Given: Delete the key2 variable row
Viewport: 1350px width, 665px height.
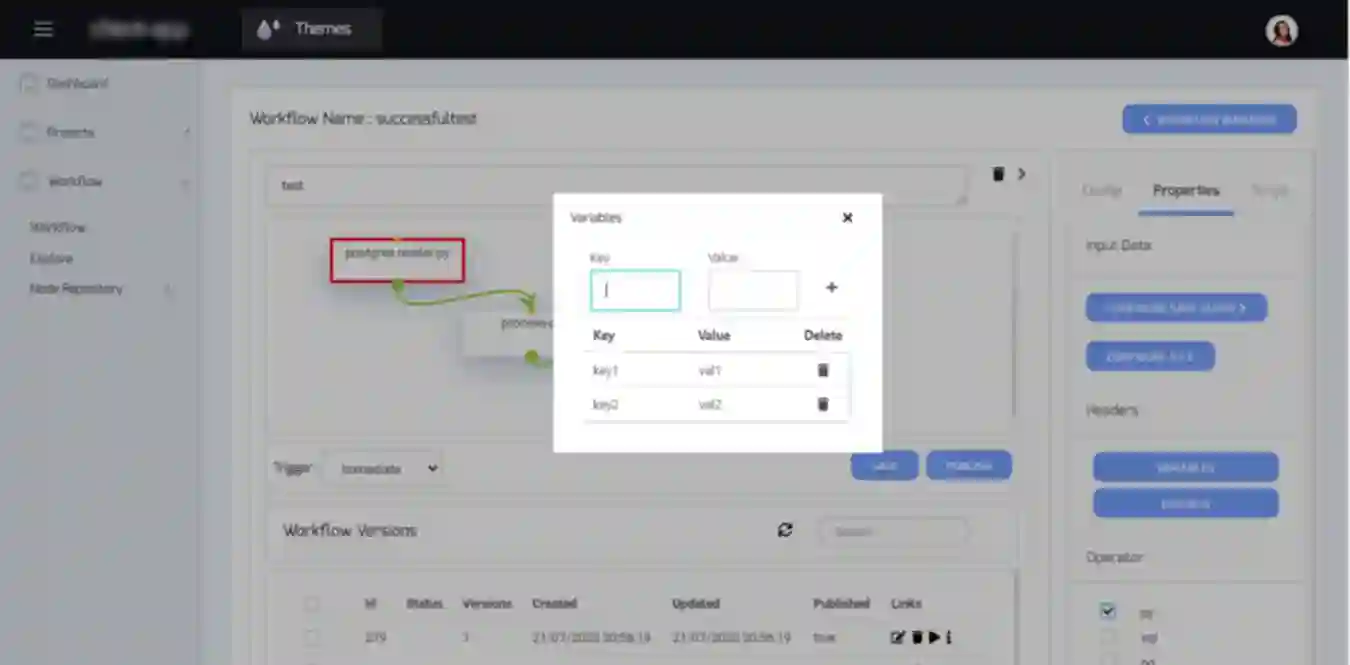Looking at the screenshot, I should 823,404.
